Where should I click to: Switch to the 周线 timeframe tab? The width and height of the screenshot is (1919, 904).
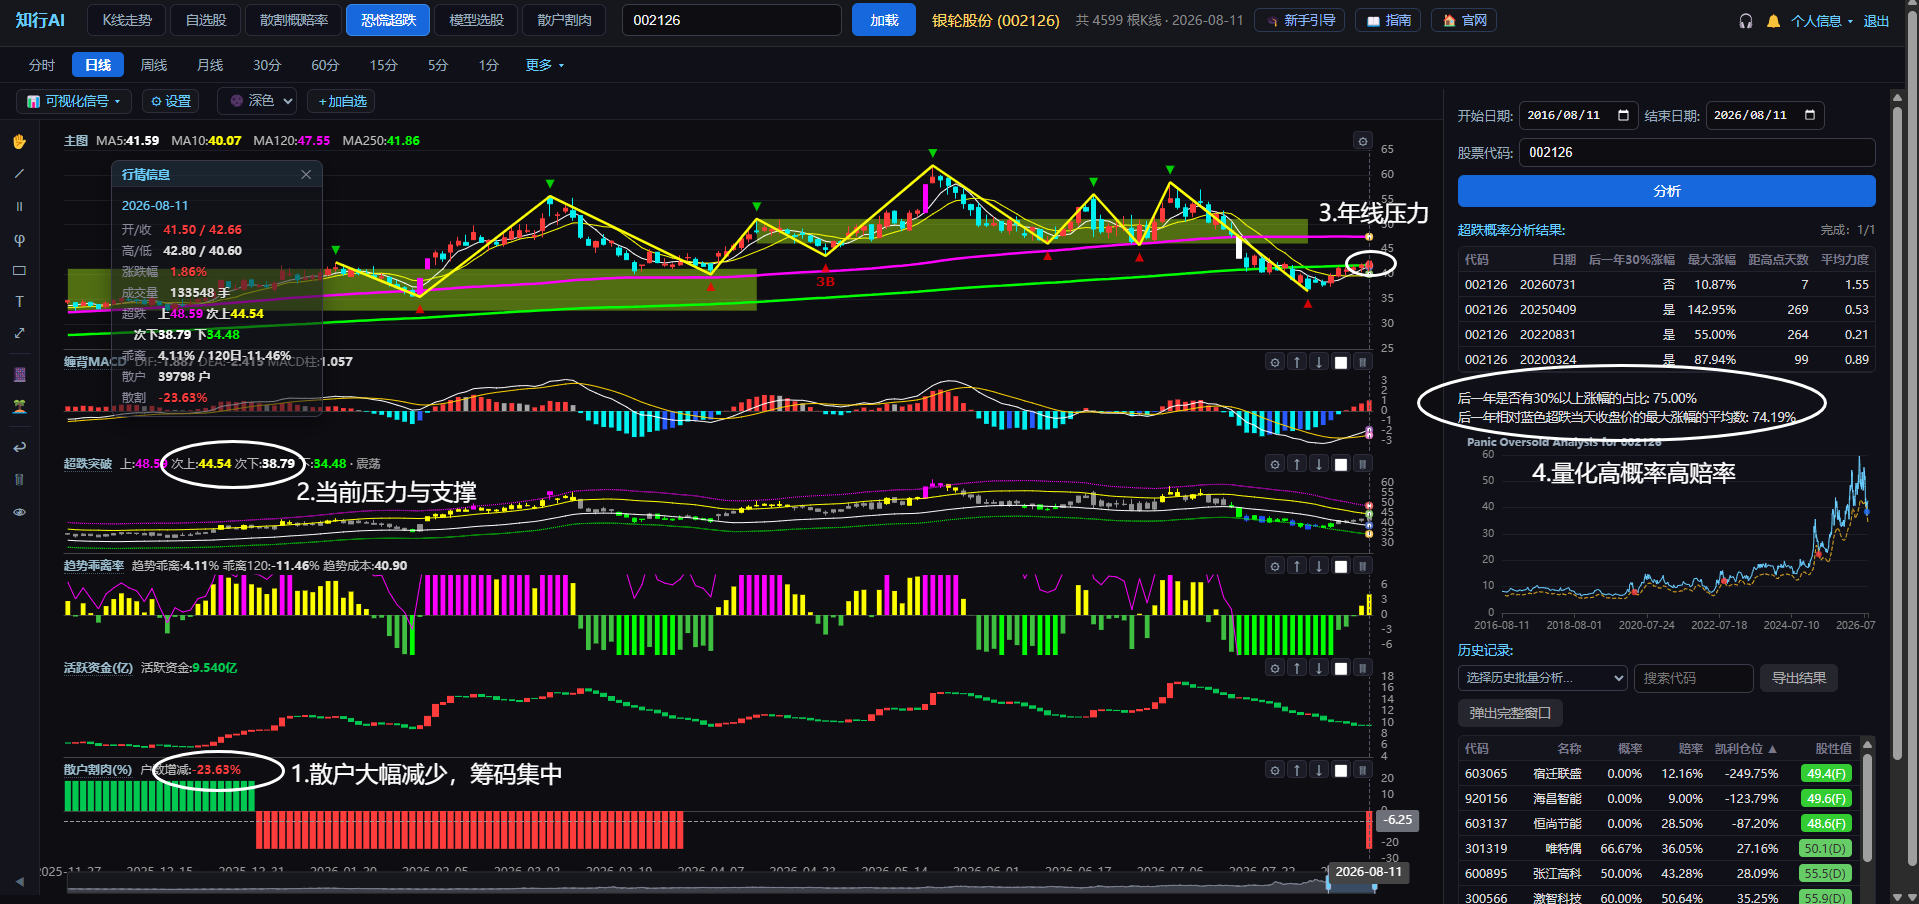pyautogui.click(x=154, y=65)
